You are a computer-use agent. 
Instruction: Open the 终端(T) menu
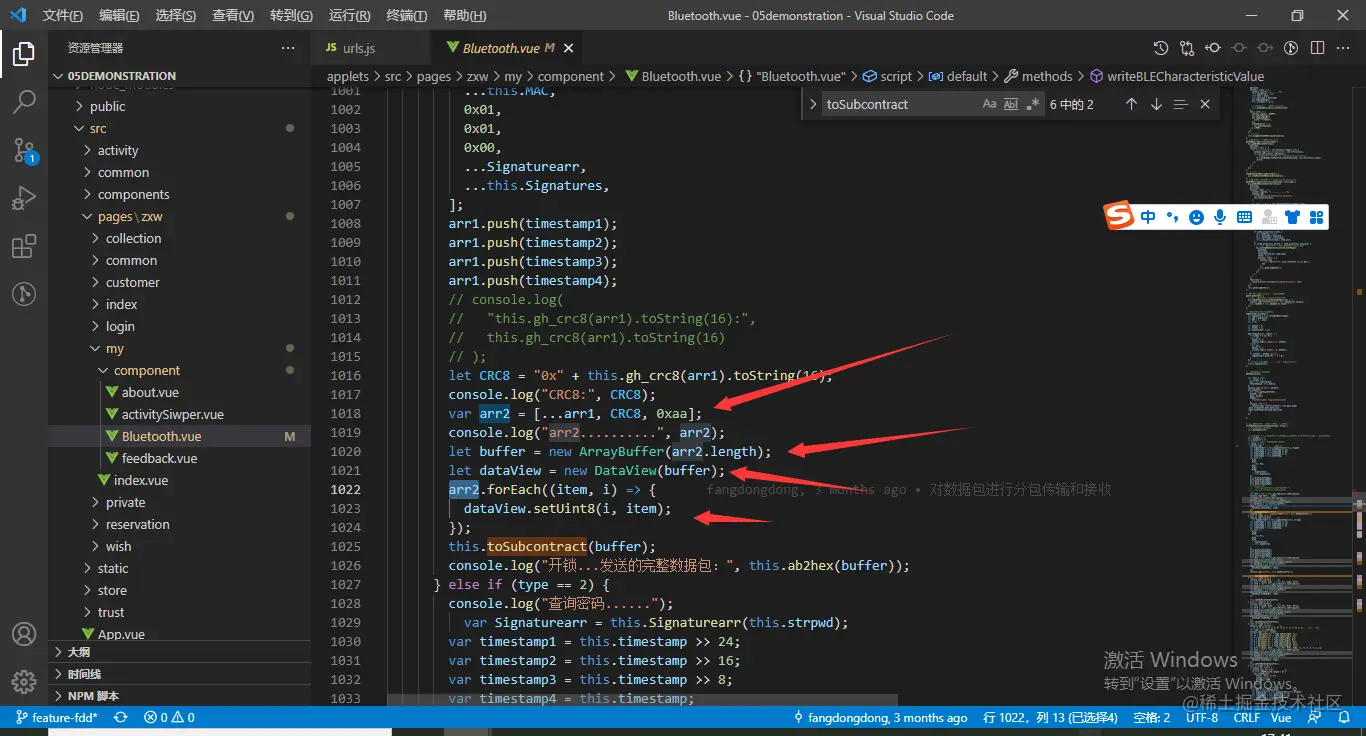406,15
